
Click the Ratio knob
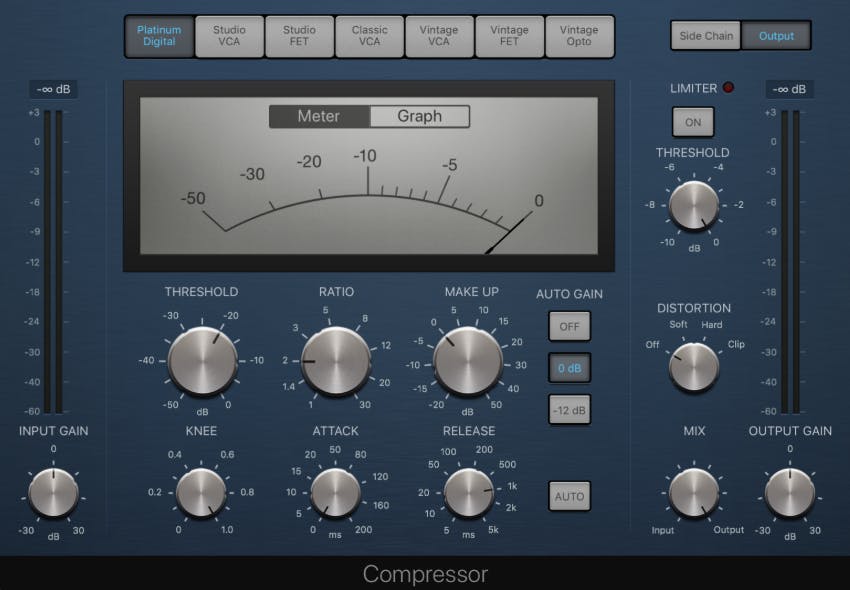[x=335, y=361]
